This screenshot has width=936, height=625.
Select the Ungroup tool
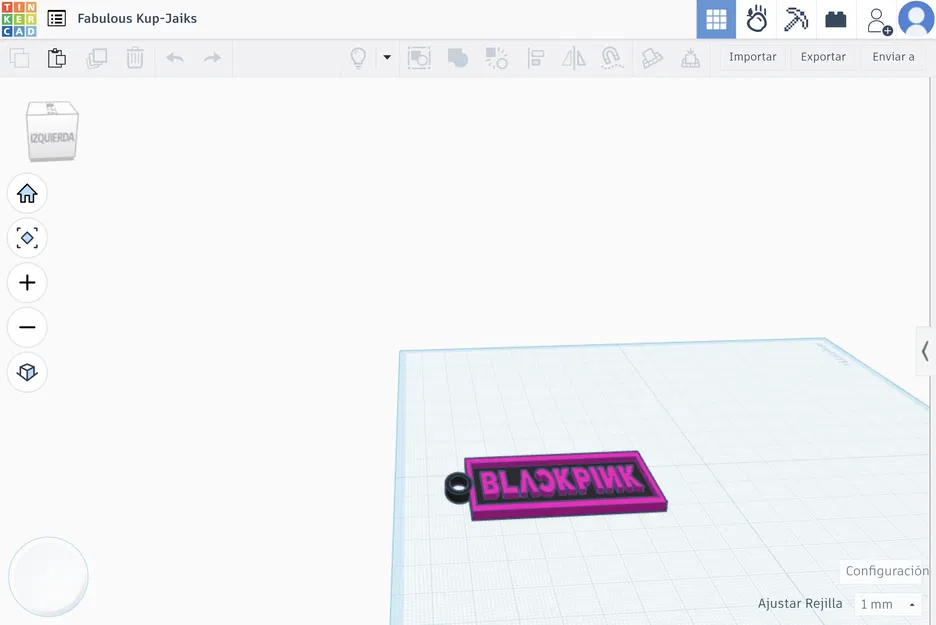point(497,57)
